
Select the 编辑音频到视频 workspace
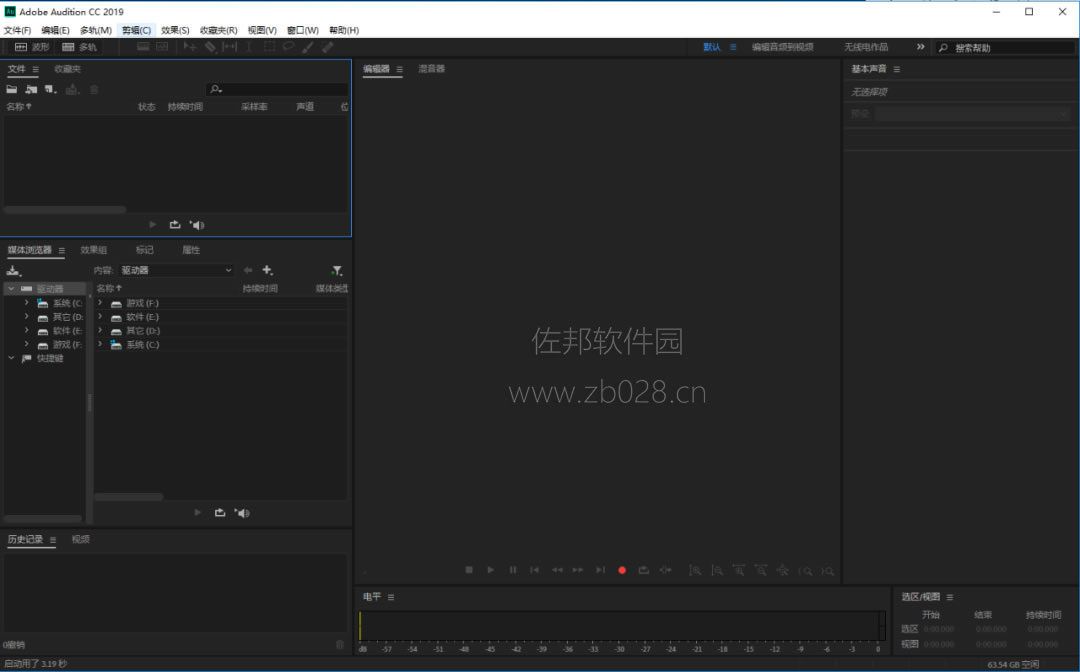(782, 47)
